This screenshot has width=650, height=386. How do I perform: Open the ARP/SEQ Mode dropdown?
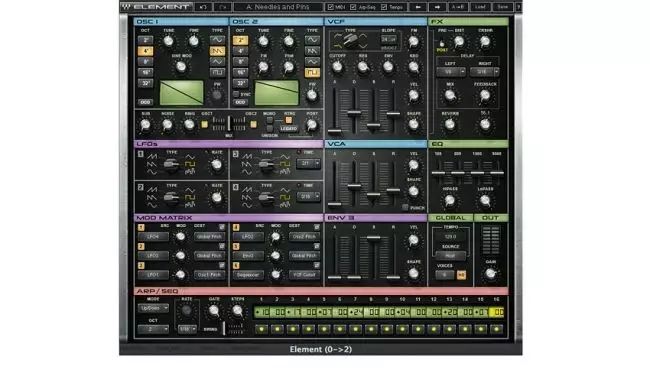tap(153, 308)
